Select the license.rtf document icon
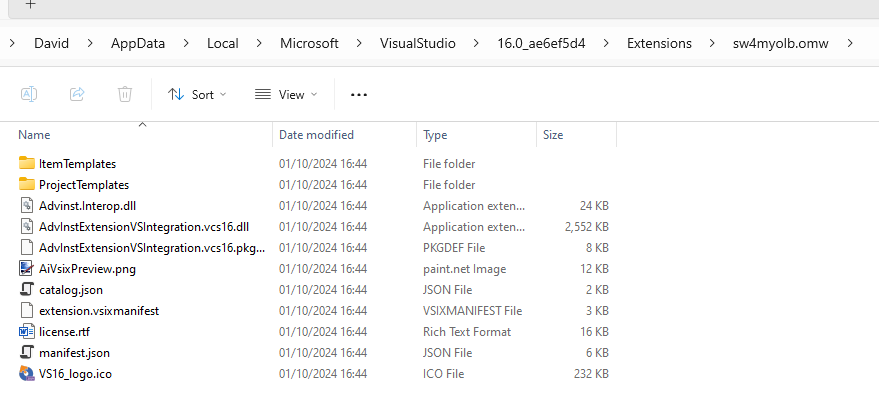The width and height of the screenshot is (879, 414). [x=27, y=332]
